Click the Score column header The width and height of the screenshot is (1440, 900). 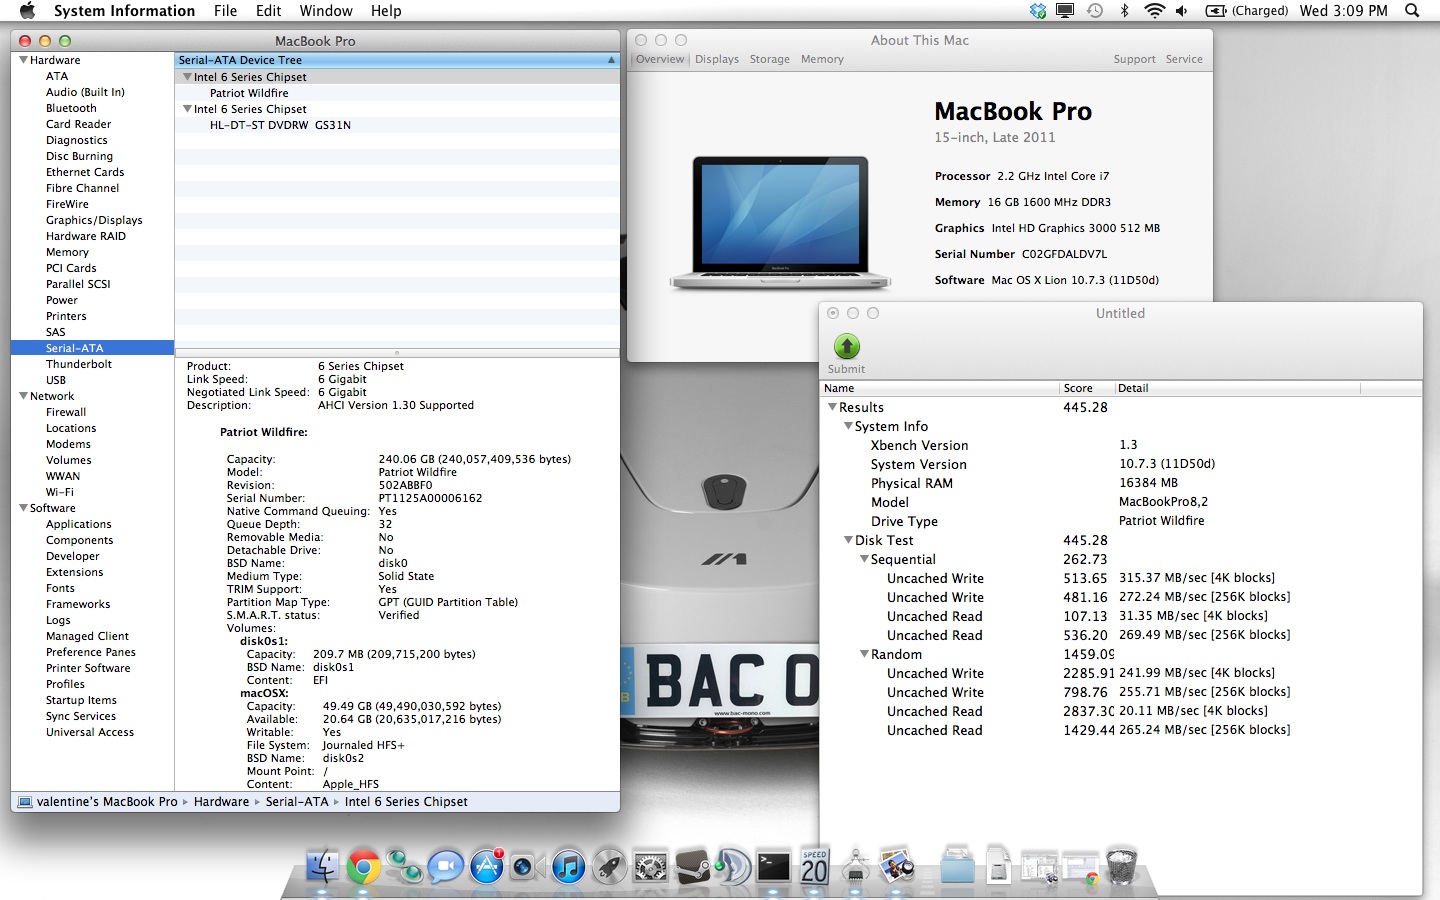1086,388
